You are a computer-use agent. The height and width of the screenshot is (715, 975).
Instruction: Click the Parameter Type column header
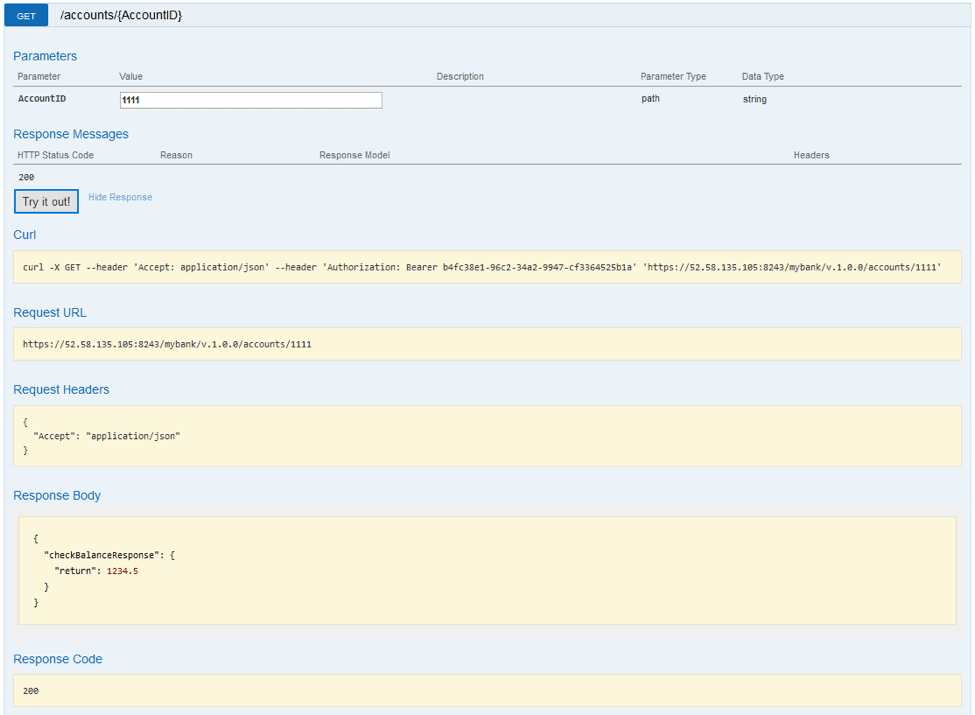(673, 76)
